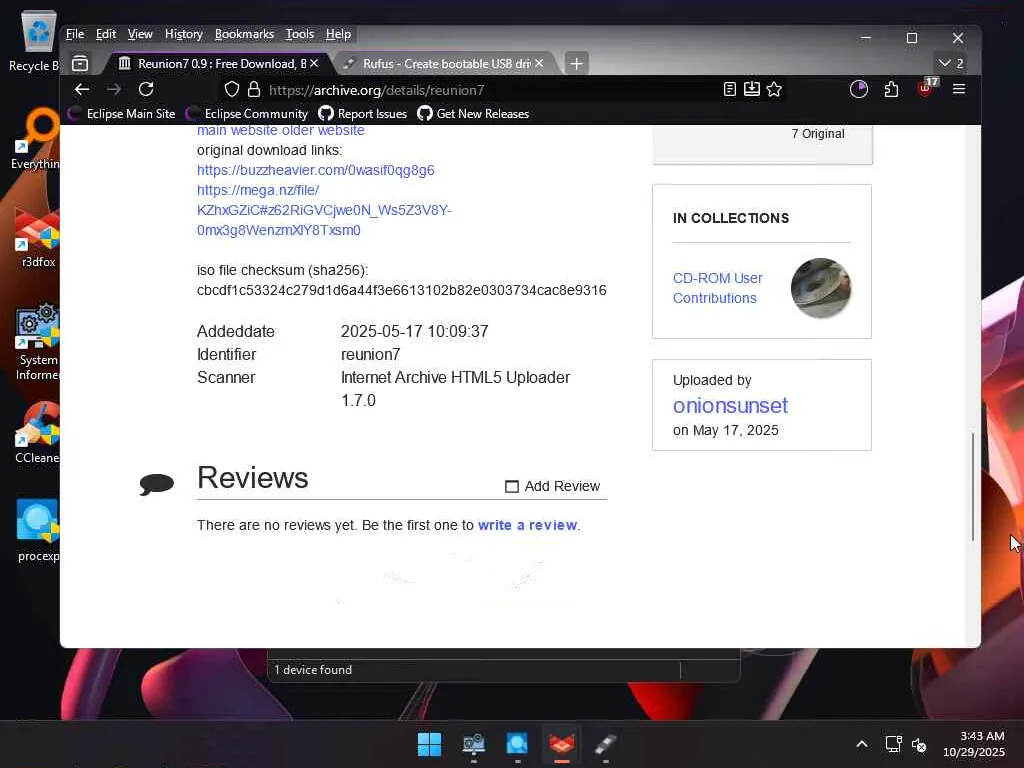
Task: Open the hamburger application menu
Action: click(x=959, y=89)
